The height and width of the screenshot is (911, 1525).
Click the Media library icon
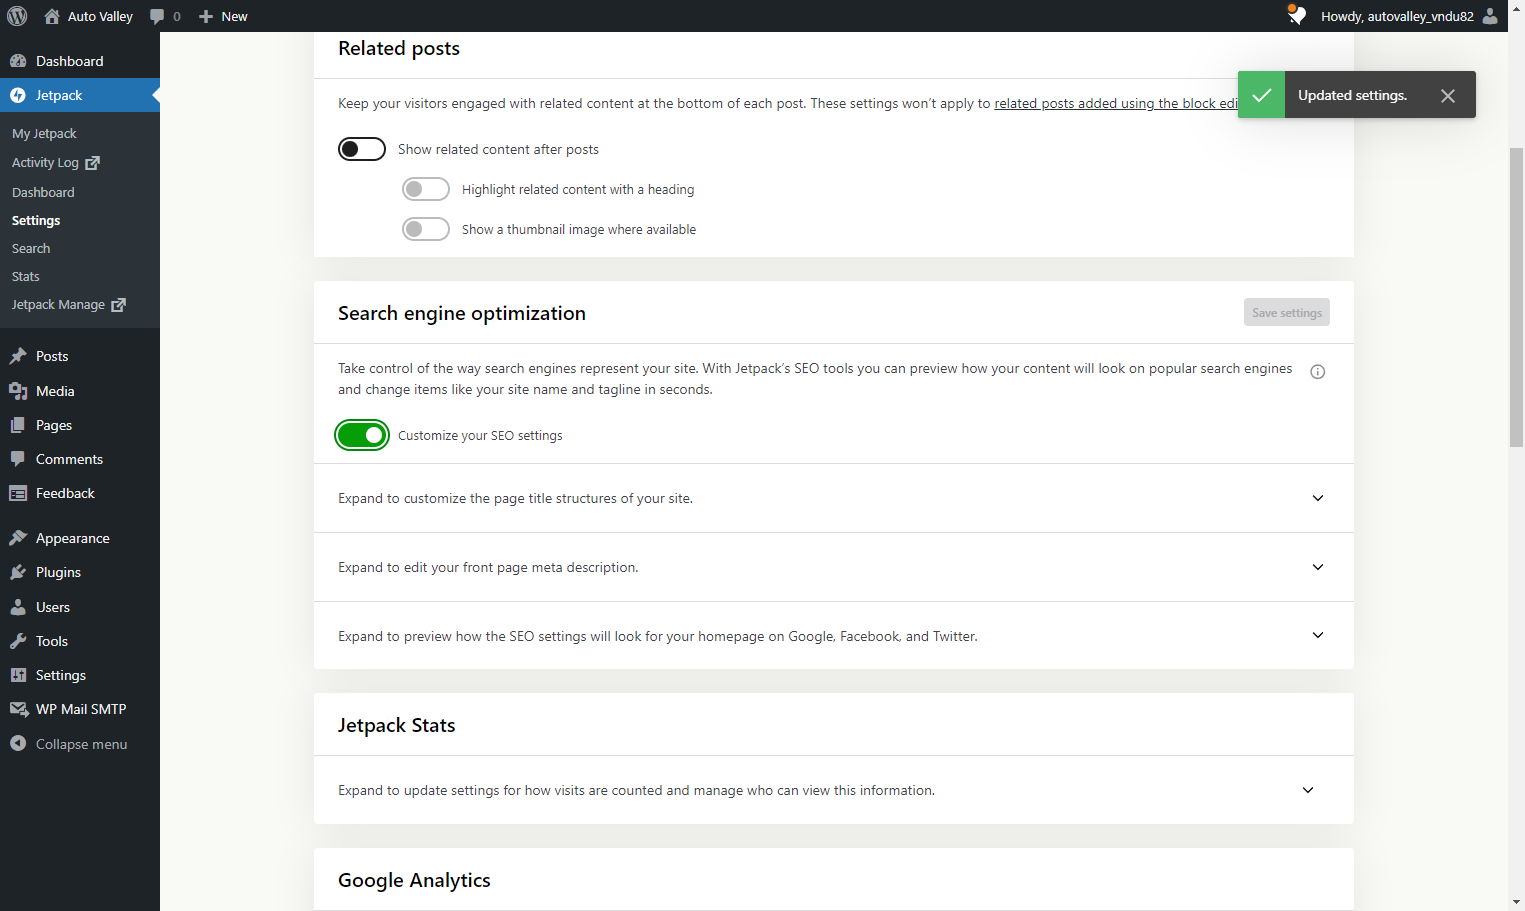pos(18,391)
